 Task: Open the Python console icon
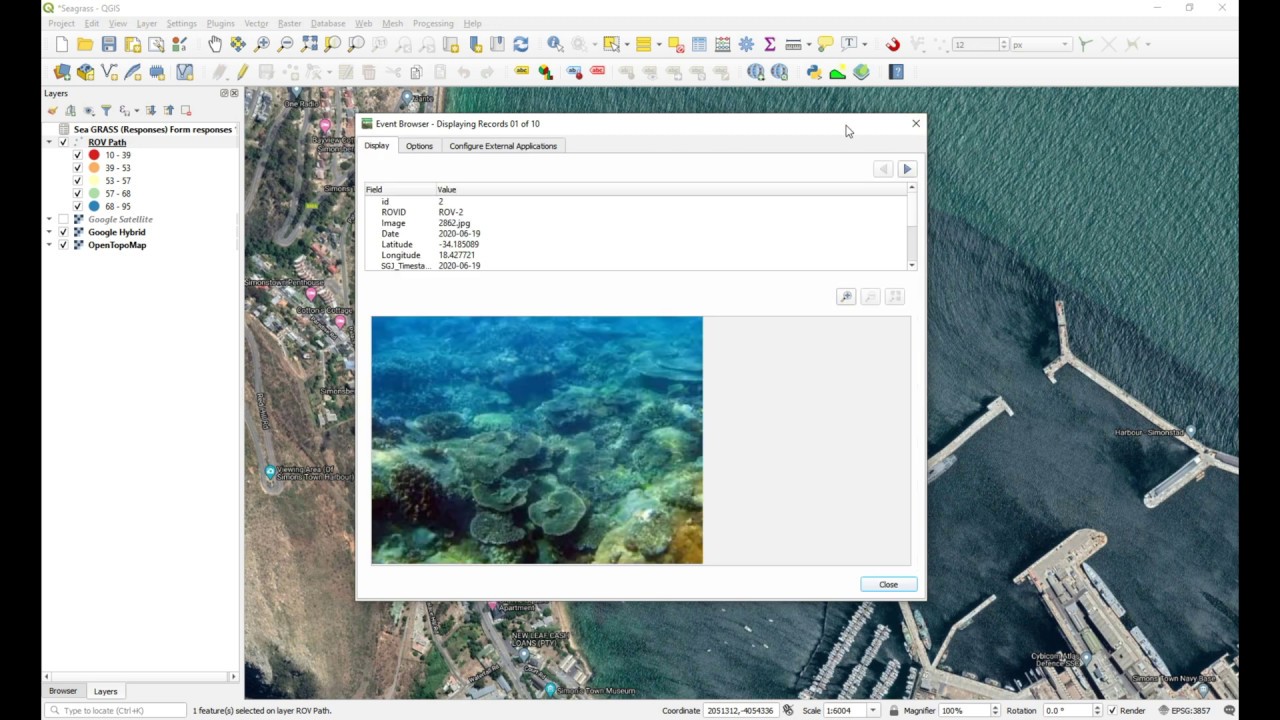tap(814, 72)
